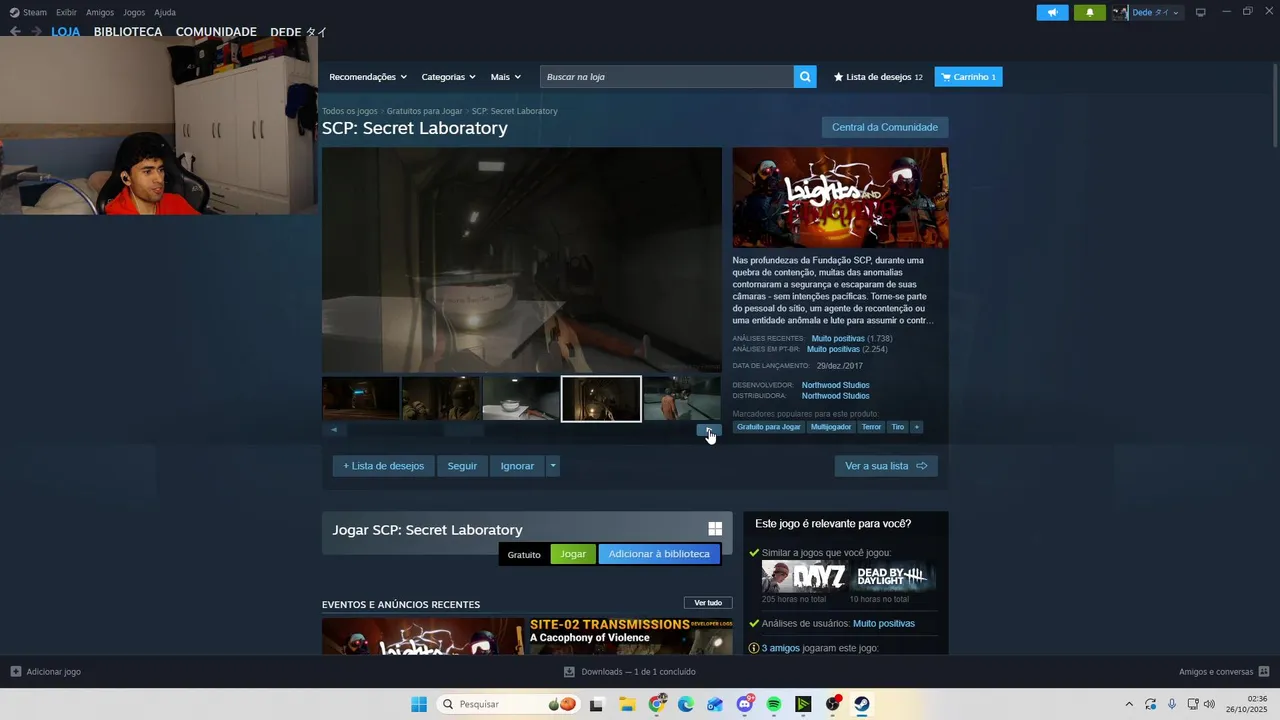Open the Downloads status bar entry
1280x720 pixels.
pyautogui.click(x=630, y=672)
